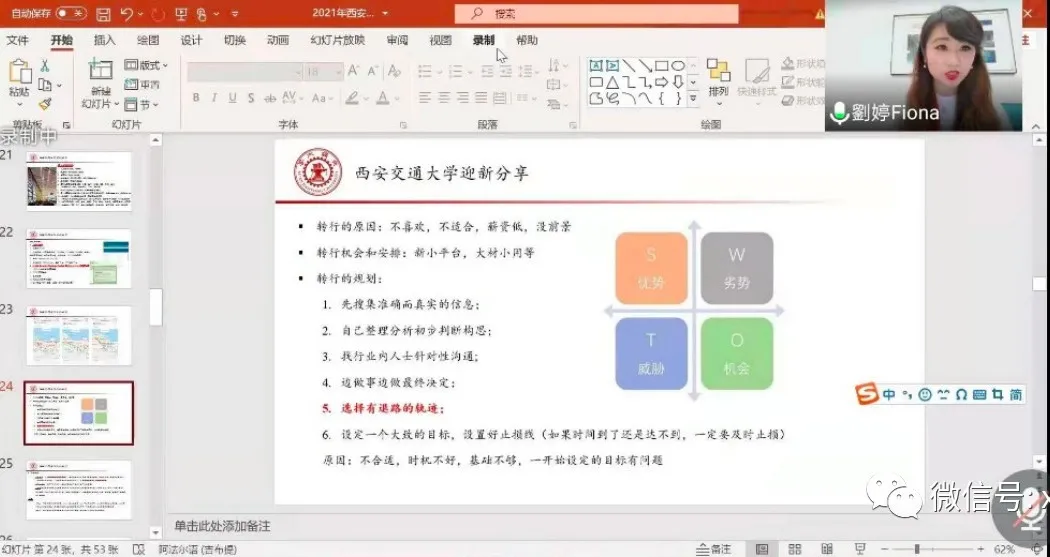Click the zoom slider in status bar
1050x557 pixels.
point(917,549)
